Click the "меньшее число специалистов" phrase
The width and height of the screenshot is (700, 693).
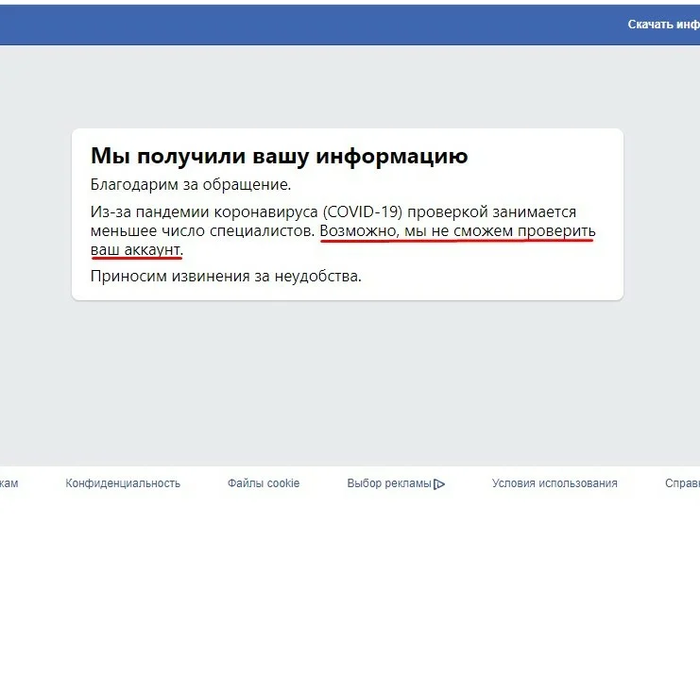tap(203, 231)
